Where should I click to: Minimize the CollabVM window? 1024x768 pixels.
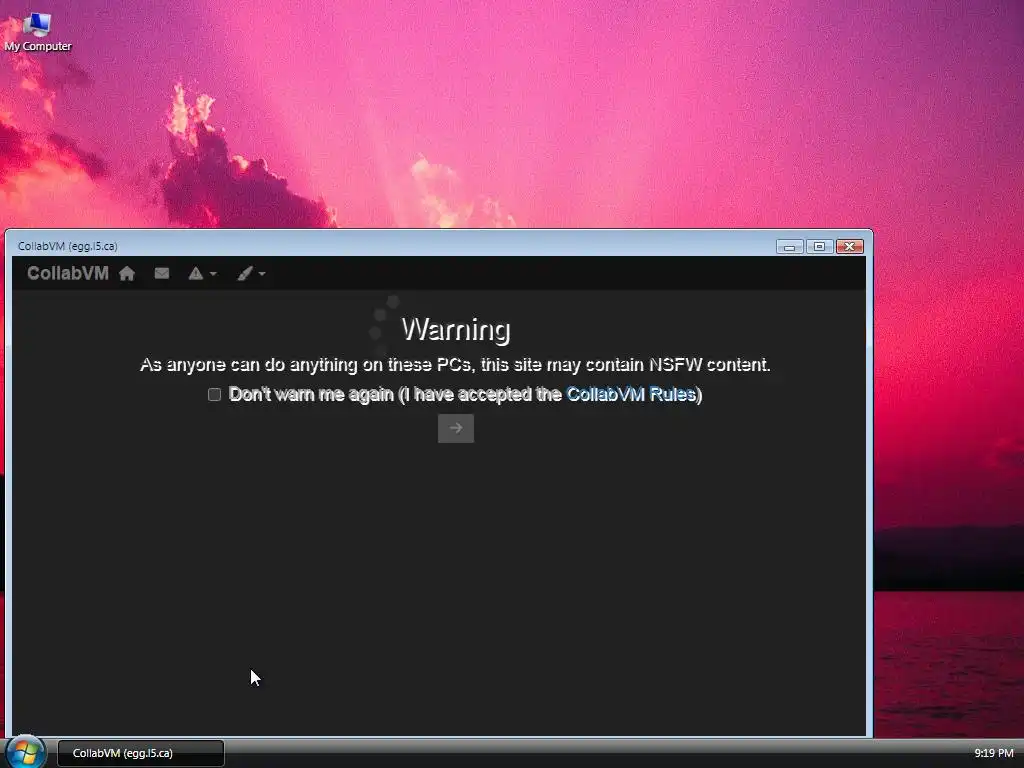pos(790,246)
